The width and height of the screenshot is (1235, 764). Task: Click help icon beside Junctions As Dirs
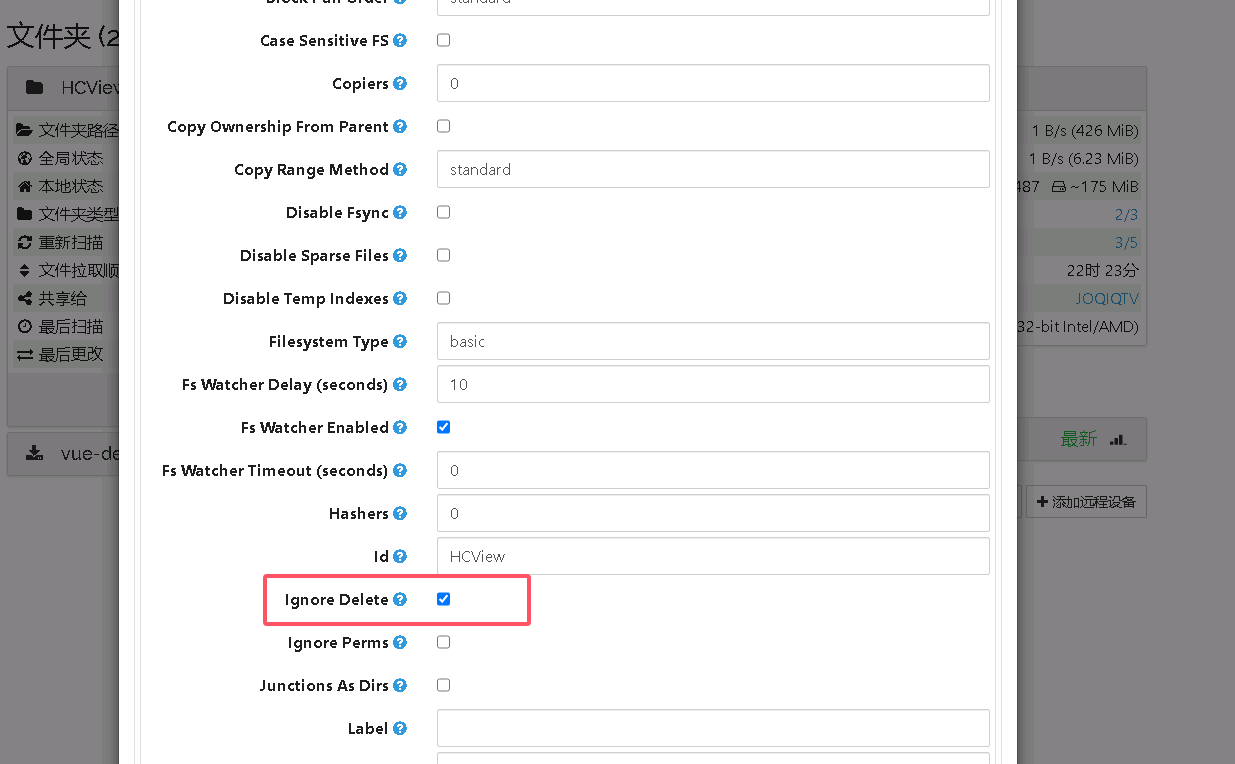click(x=400, y=686)
